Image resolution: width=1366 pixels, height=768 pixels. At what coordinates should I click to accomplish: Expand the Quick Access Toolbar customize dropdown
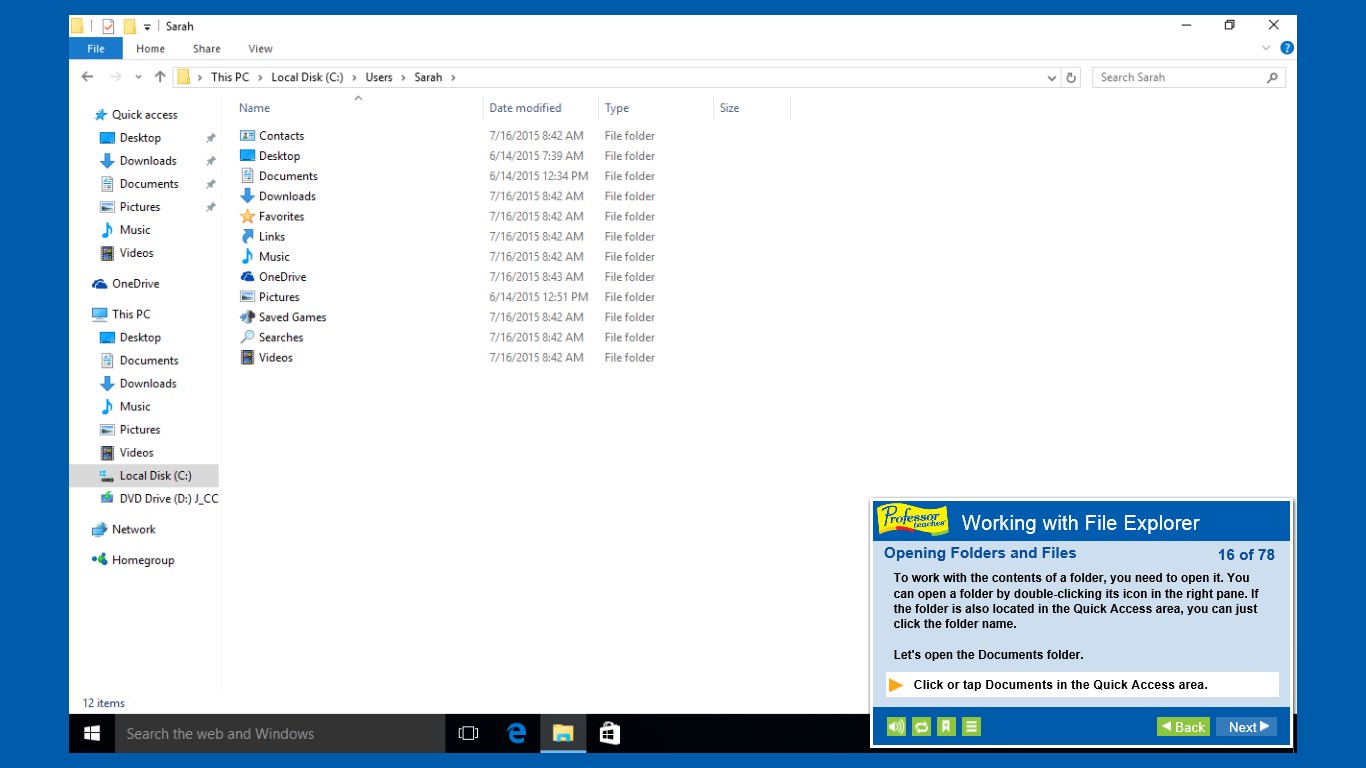click(147, 27)
